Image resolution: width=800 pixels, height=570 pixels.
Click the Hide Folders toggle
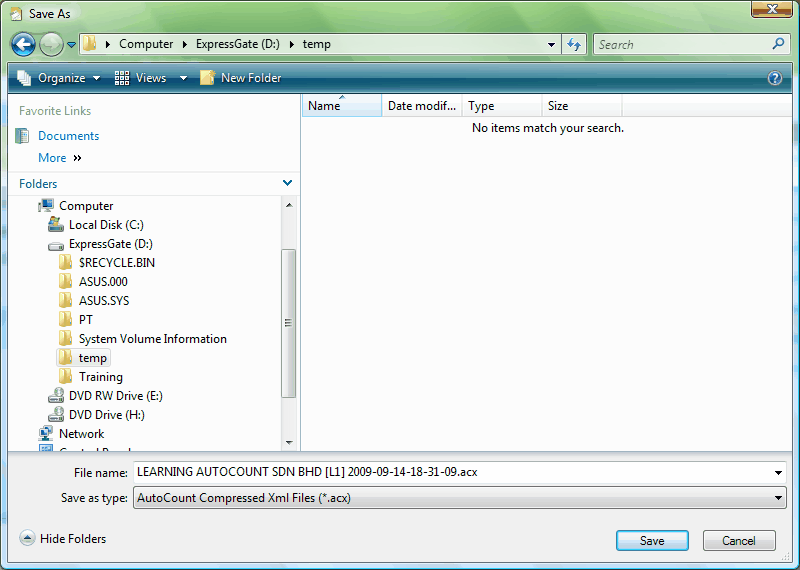[x=63, y=538]
